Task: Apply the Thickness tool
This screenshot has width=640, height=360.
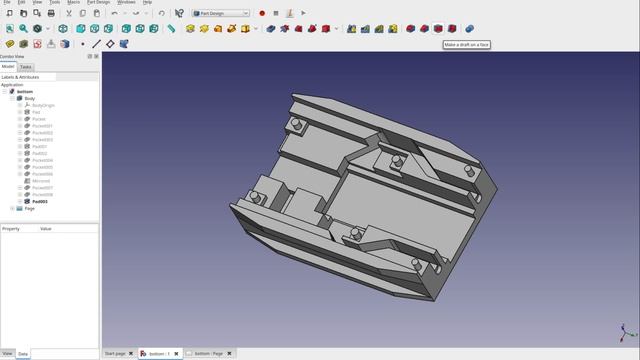Action: pos(452,29)
